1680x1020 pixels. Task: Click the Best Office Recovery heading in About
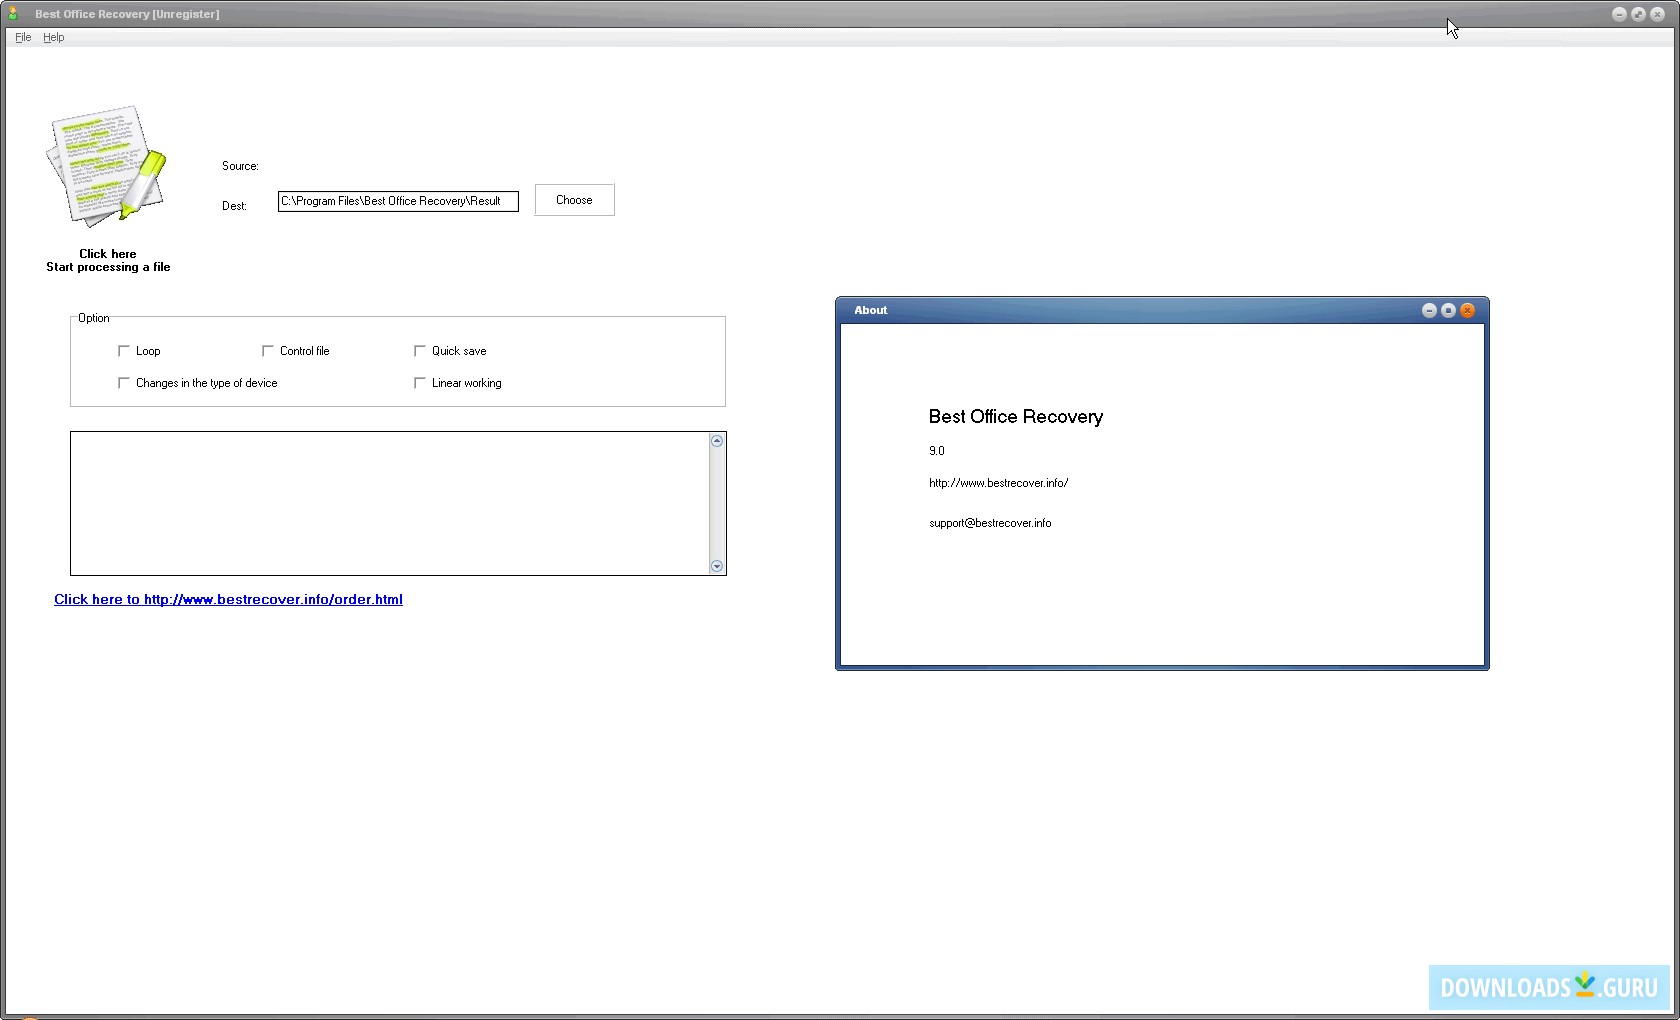click(1016, 417)
